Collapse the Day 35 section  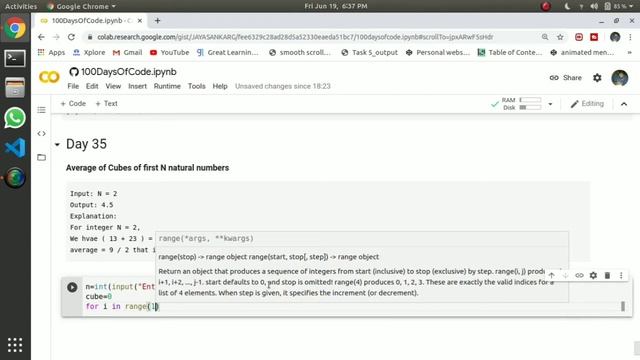(x=57, y=144)
